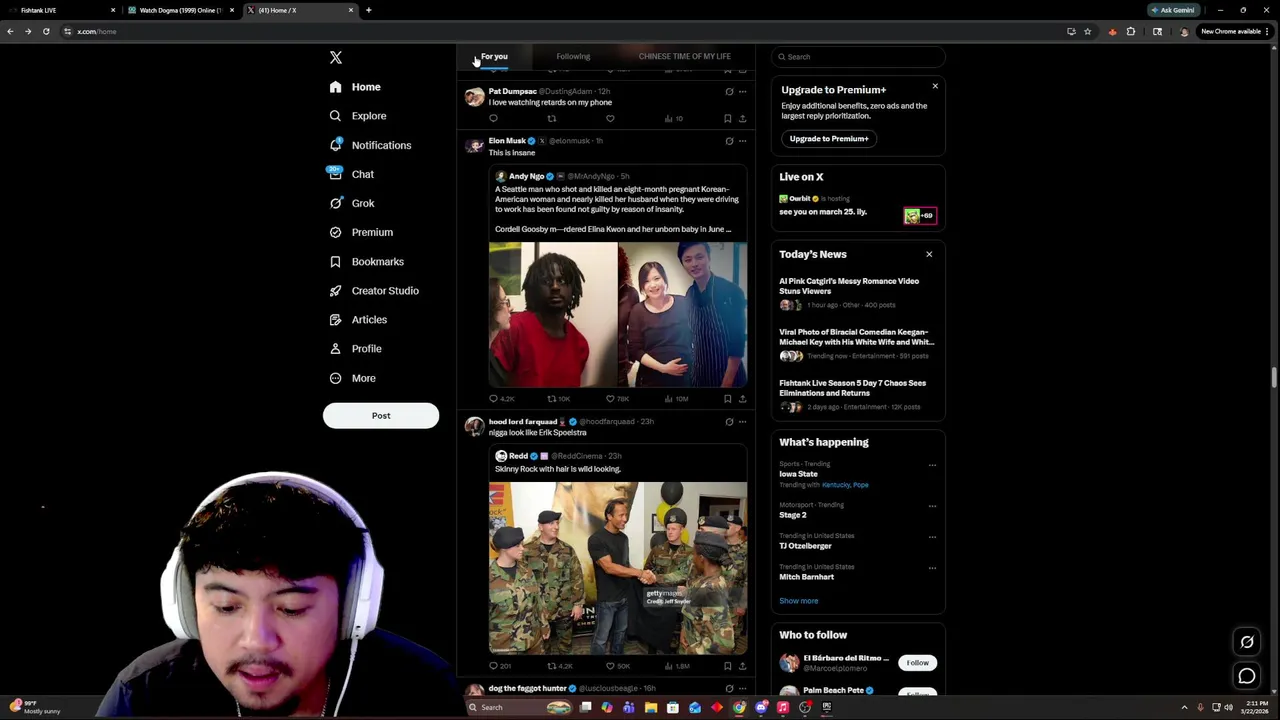Image resolution: width=1280 pixels, height=720 pixels.
Task: Open options for TJ Otzelberger trend
Action: coord(932,537)
